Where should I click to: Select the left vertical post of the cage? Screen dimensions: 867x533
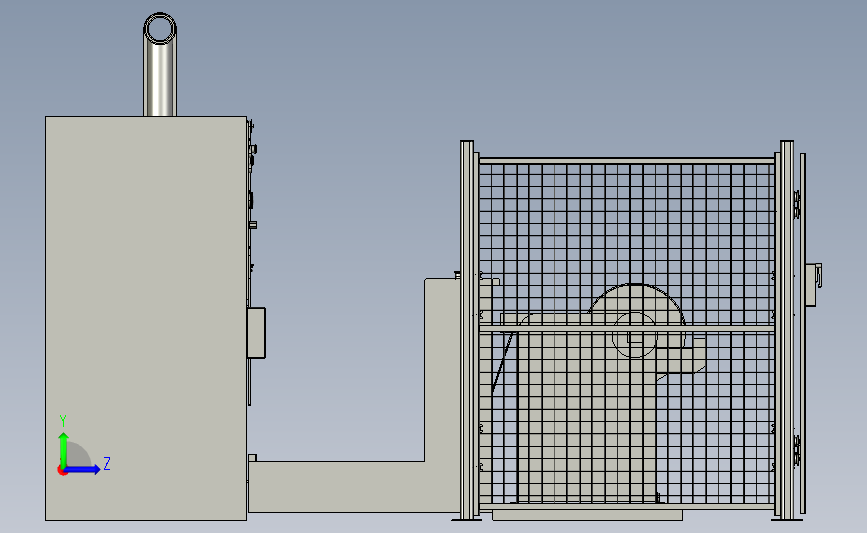tap(467, 330)
